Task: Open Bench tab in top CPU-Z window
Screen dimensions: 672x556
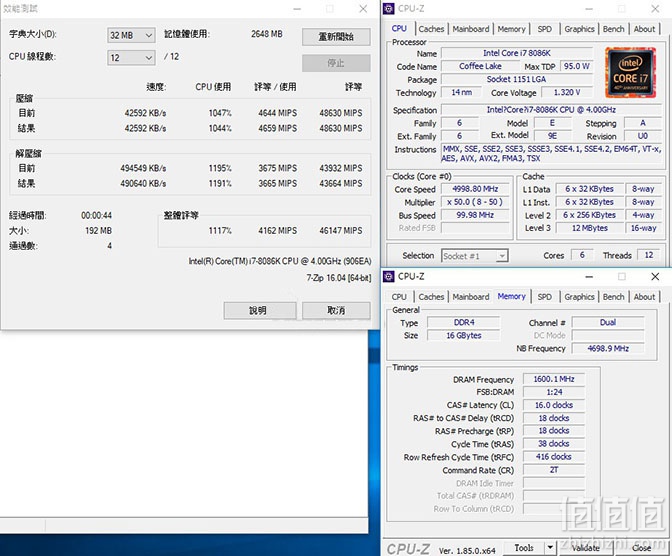Action: (613, 29)
